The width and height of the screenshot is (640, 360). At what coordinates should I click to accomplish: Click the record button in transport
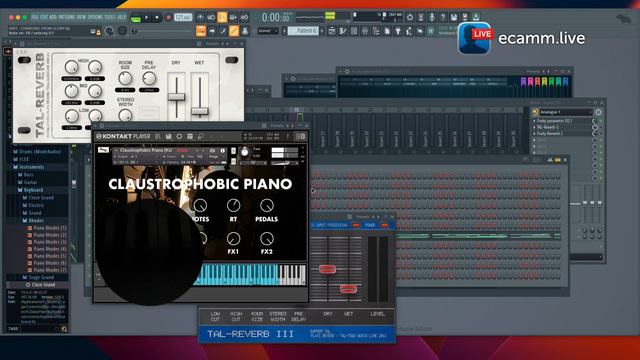point(168,18)
